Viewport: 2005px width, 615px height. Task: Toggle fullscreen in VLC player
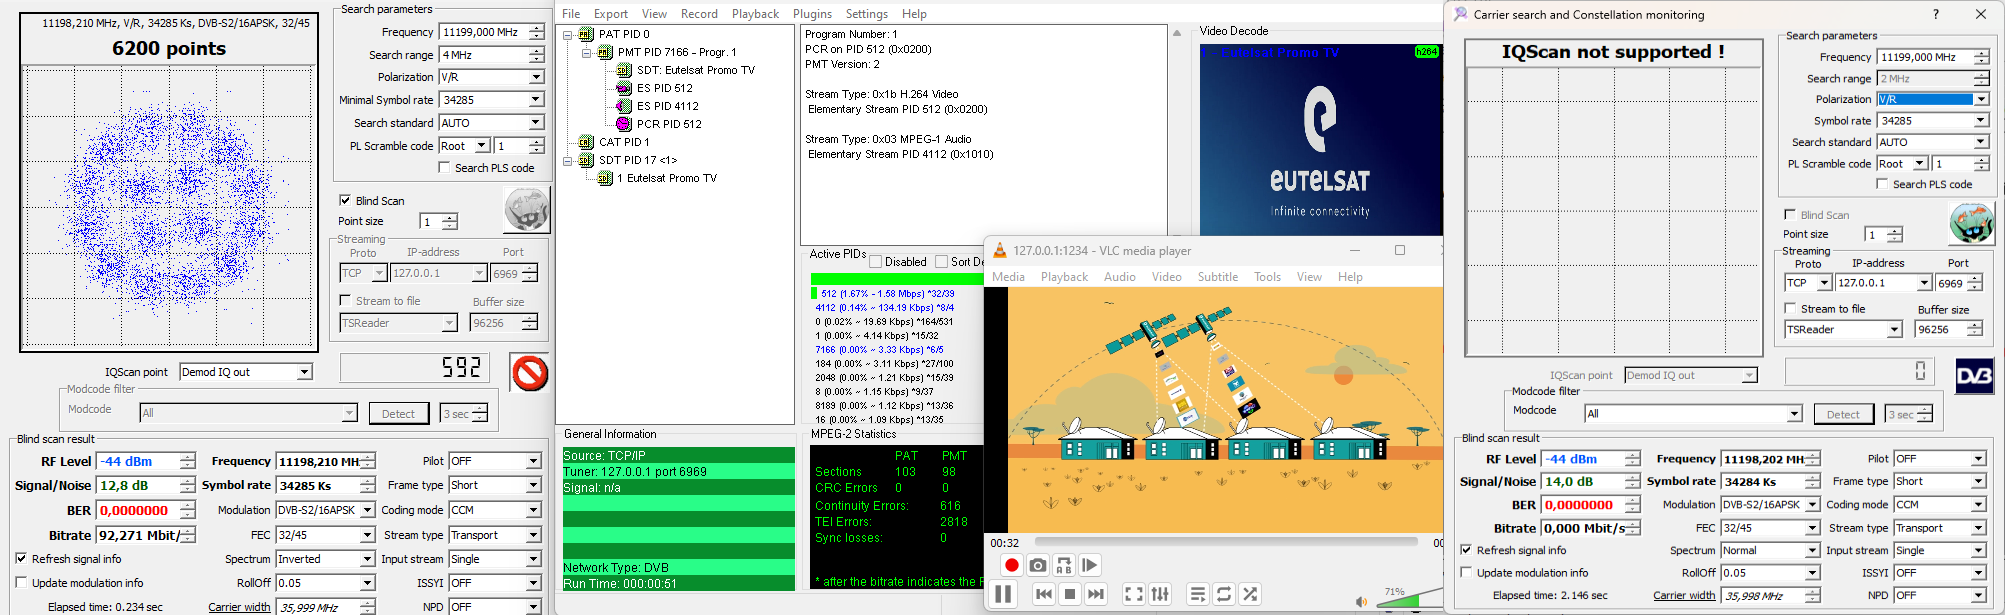[x=1134, y=594]
